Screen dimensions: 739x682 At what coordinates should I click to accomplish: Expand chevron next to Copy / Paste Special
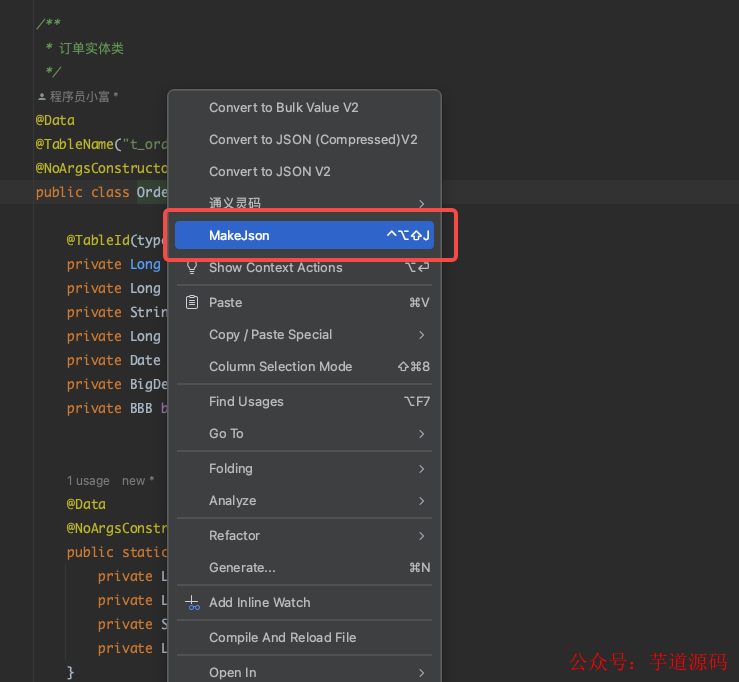click(x=422, y=335)
